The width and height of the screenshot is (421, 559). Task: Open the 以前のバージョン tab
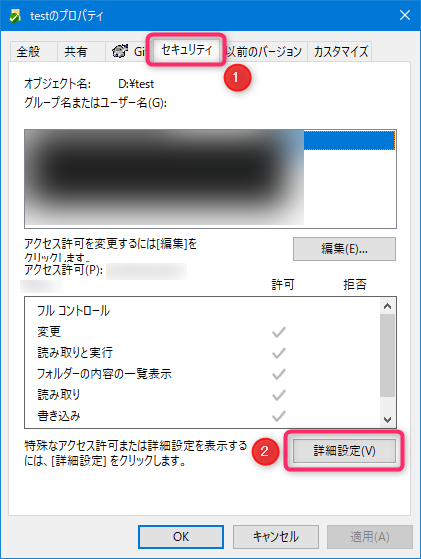tap(264, 52)
